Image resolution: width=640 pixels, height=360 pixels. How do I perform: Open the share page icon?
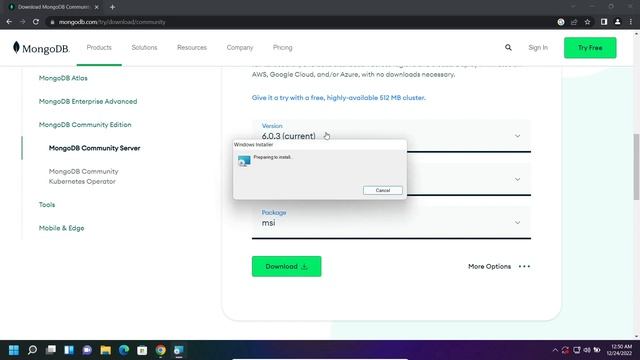pos(574,22)
